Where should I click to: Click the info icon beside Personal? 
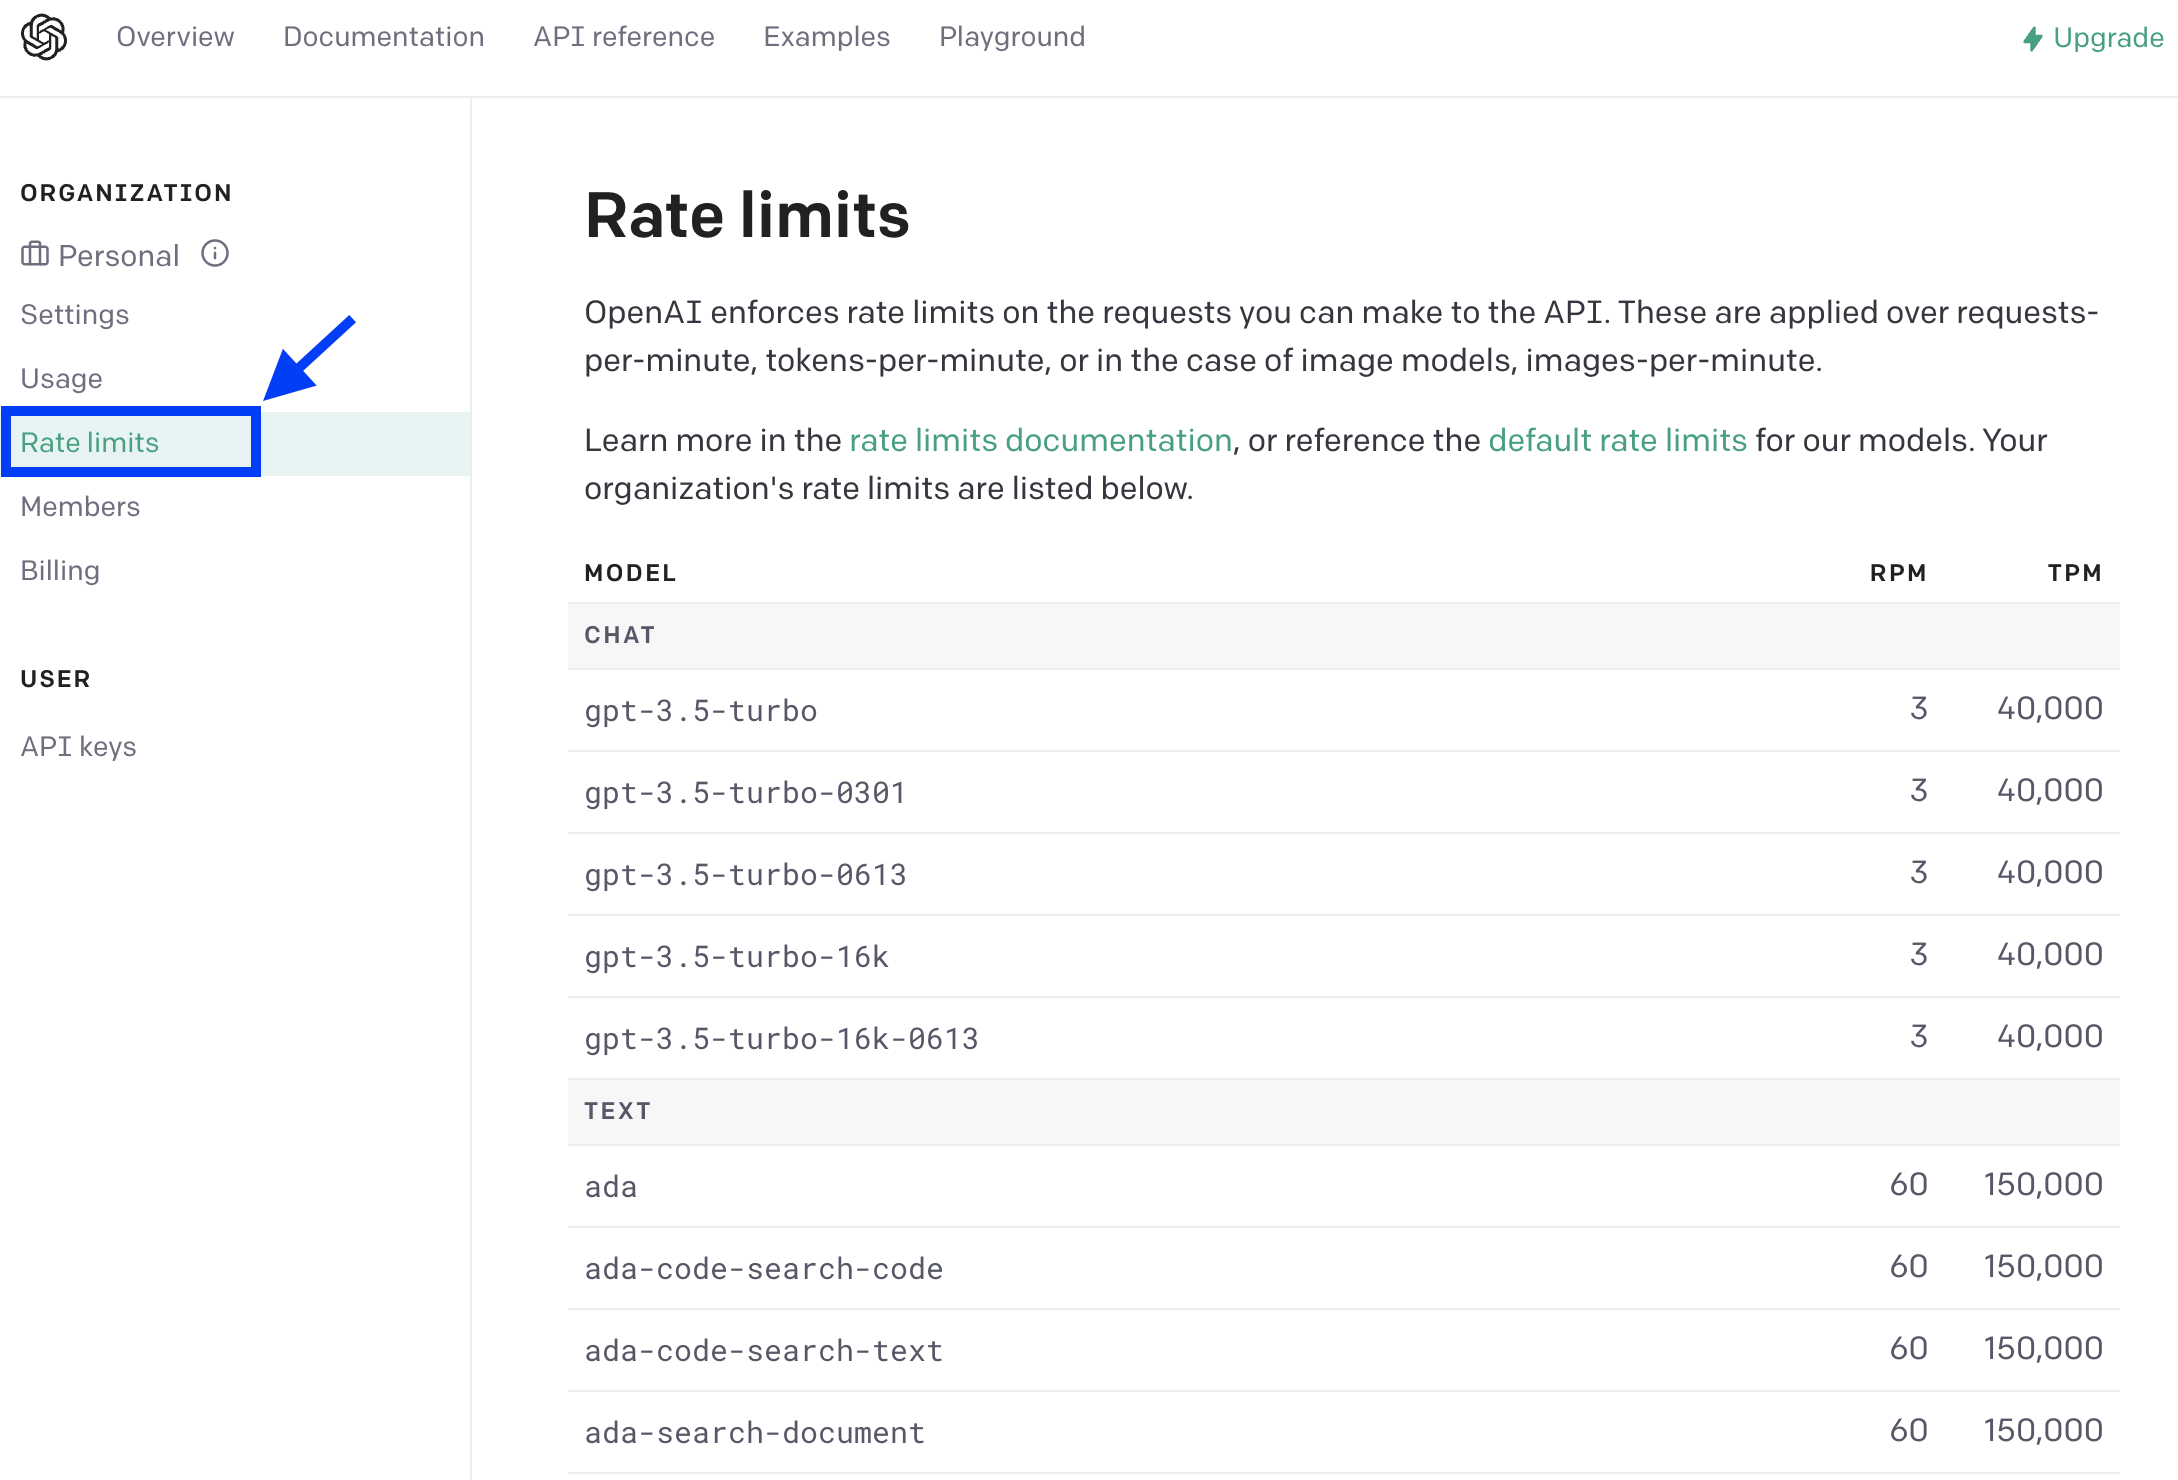(215, 254)
